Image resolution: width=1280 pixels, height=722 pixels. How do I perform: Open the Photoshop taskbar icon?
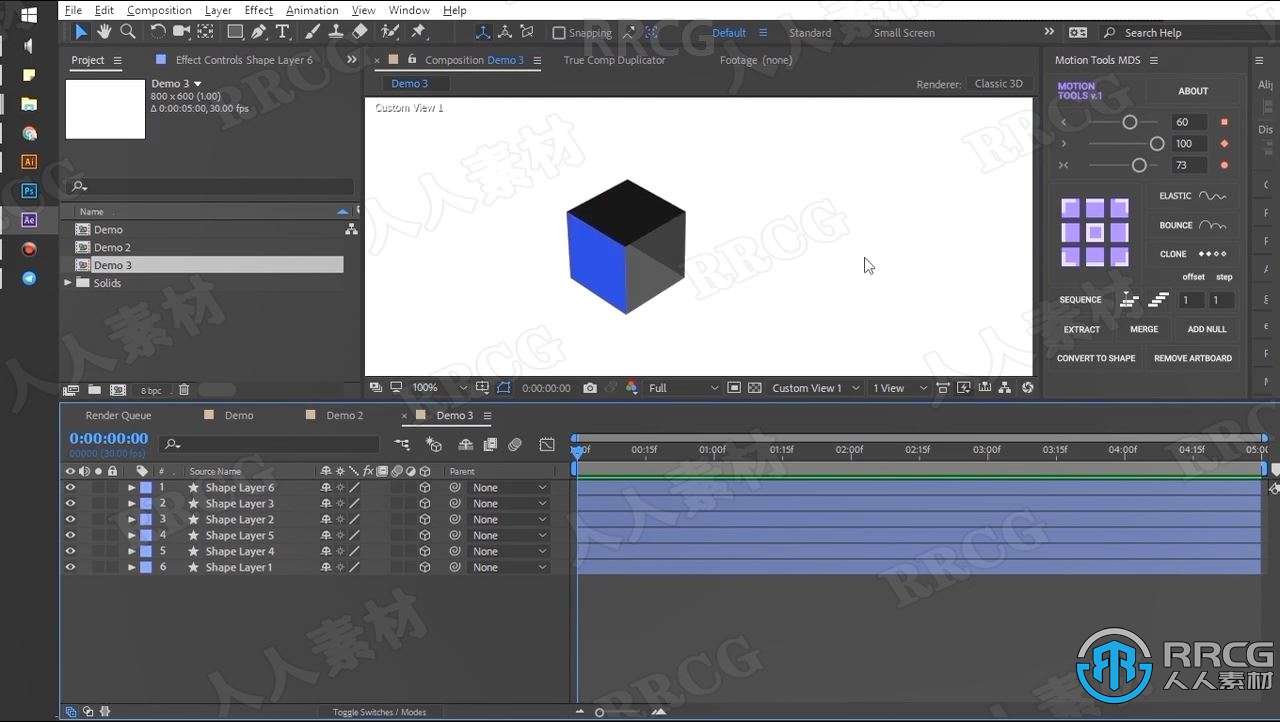[x=29, y=190]
